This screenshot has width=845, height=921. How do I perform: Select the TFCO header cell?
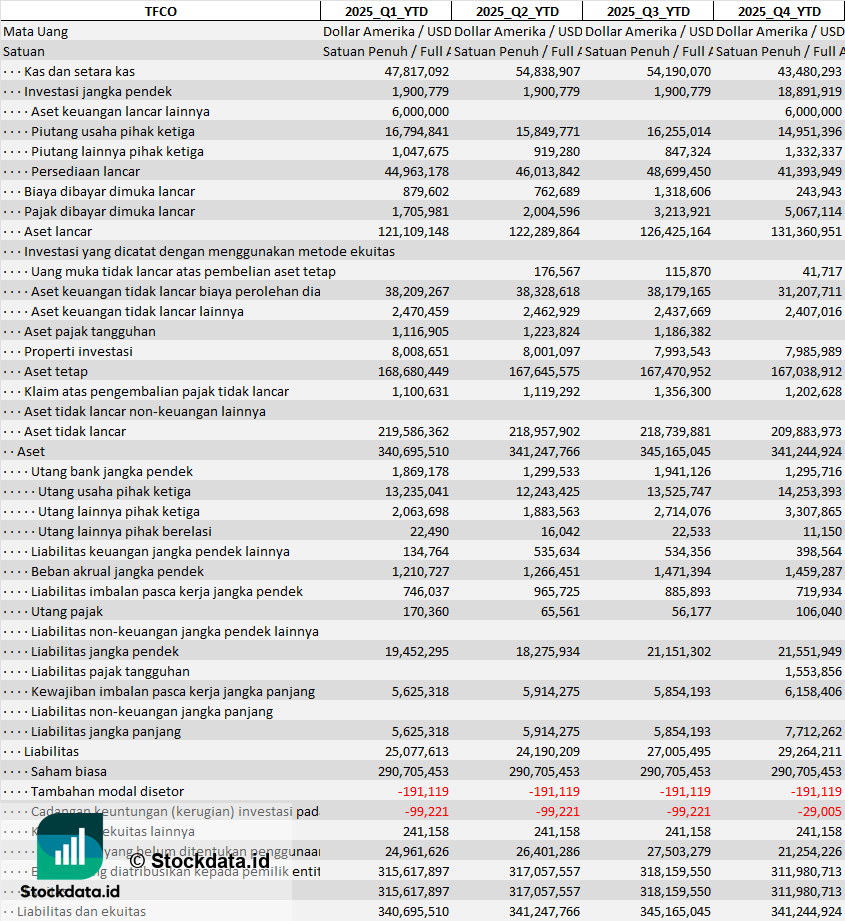tap(160, 11)
